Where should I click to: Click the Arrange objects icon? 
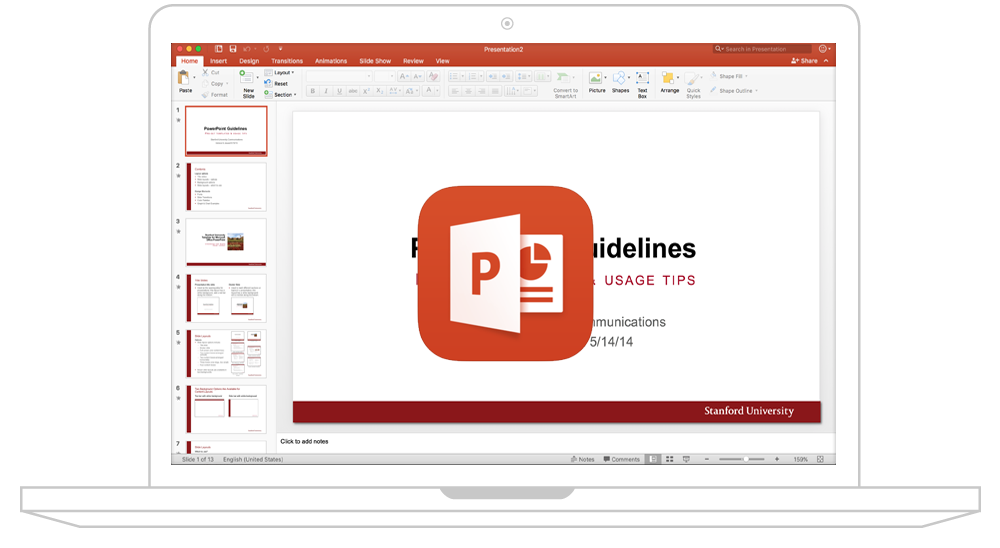point(669,79)
